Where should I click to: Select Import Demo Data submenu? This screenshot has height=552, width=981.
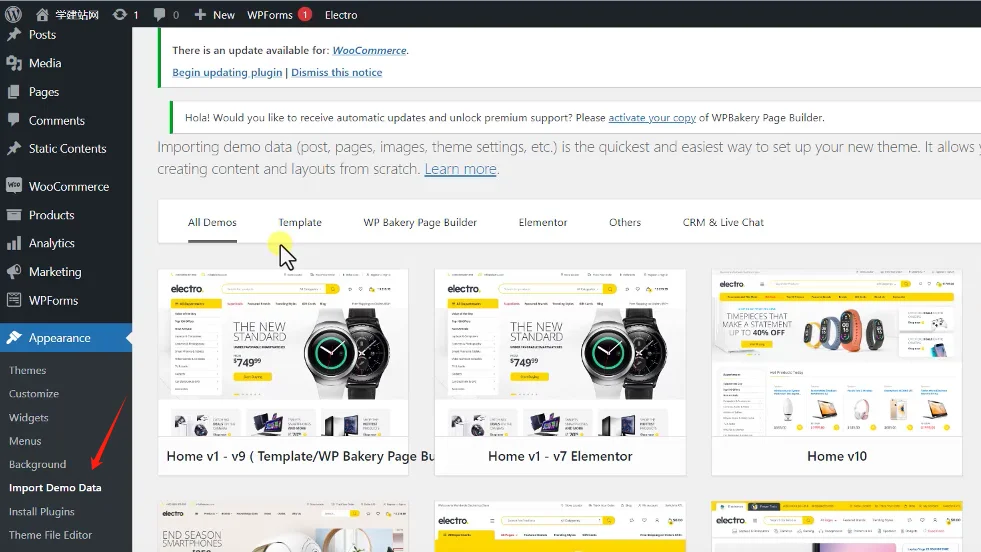[55, 488]
